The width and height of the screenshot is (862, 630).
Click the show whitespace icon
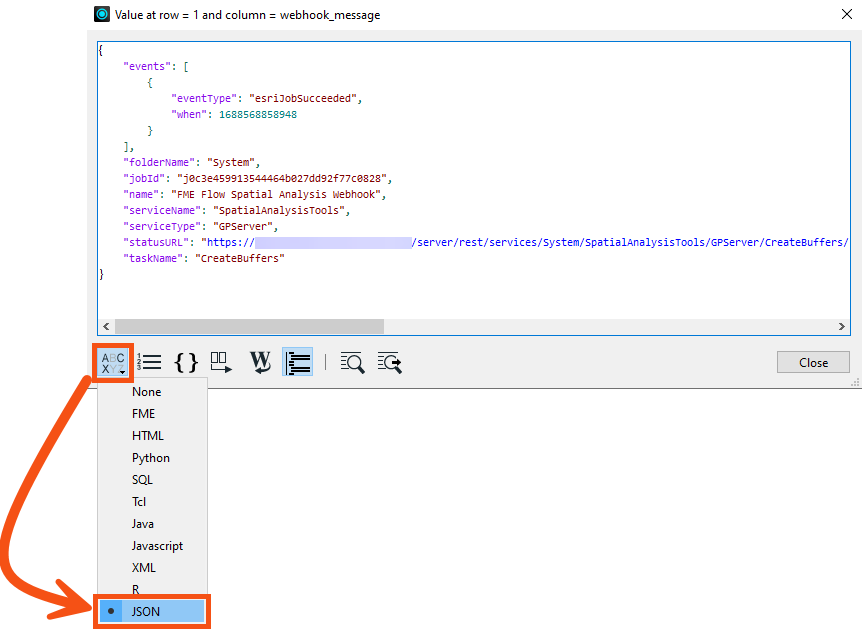coord(222,362)
